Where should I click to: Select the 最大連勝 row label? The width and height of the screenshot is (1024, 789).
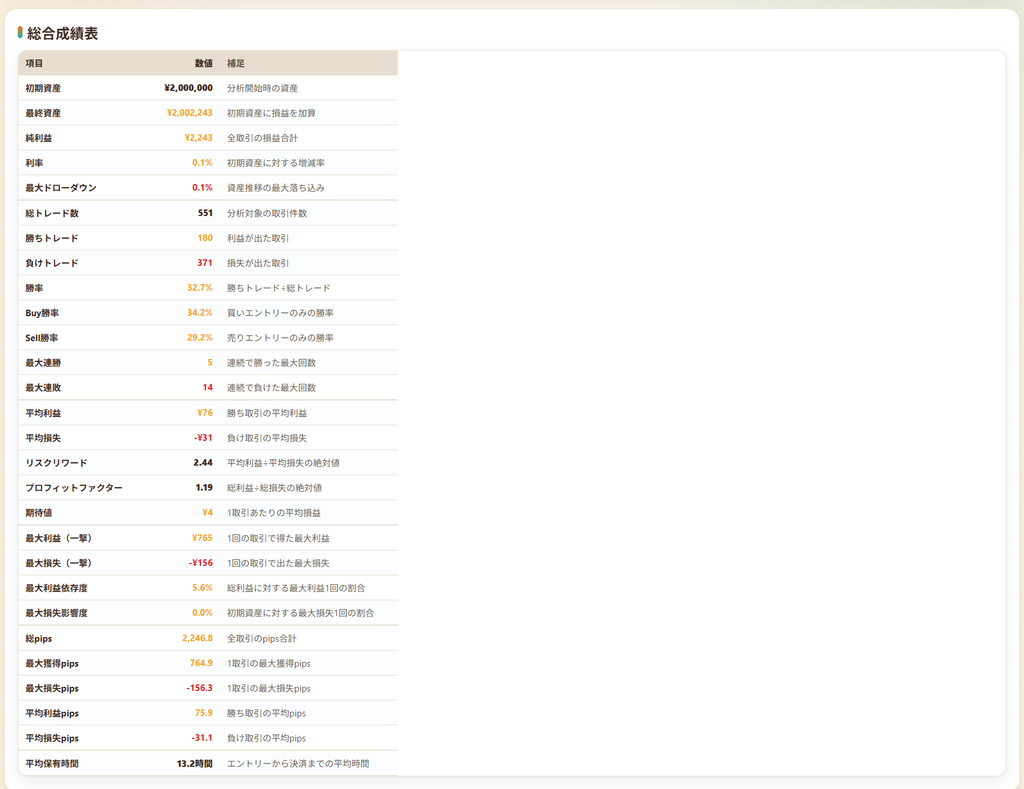43,362
